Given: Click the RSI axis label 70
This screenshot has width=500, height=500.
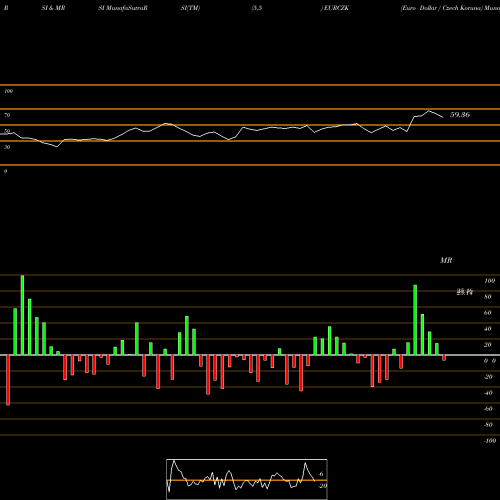Looking at the screenshot, I should click(x=7, y=115).
